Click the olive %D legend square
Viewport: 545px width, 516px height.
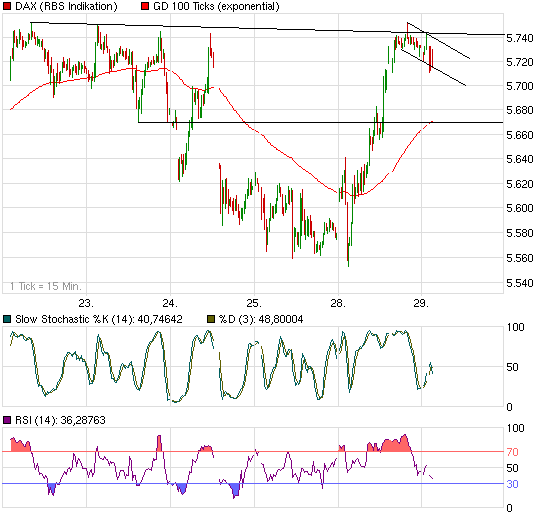211,319
